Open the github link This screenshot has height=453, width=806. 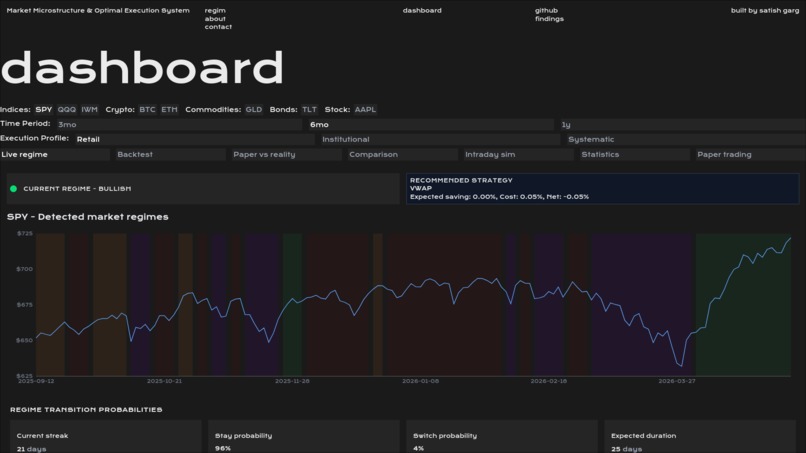(x=546, y=10)
